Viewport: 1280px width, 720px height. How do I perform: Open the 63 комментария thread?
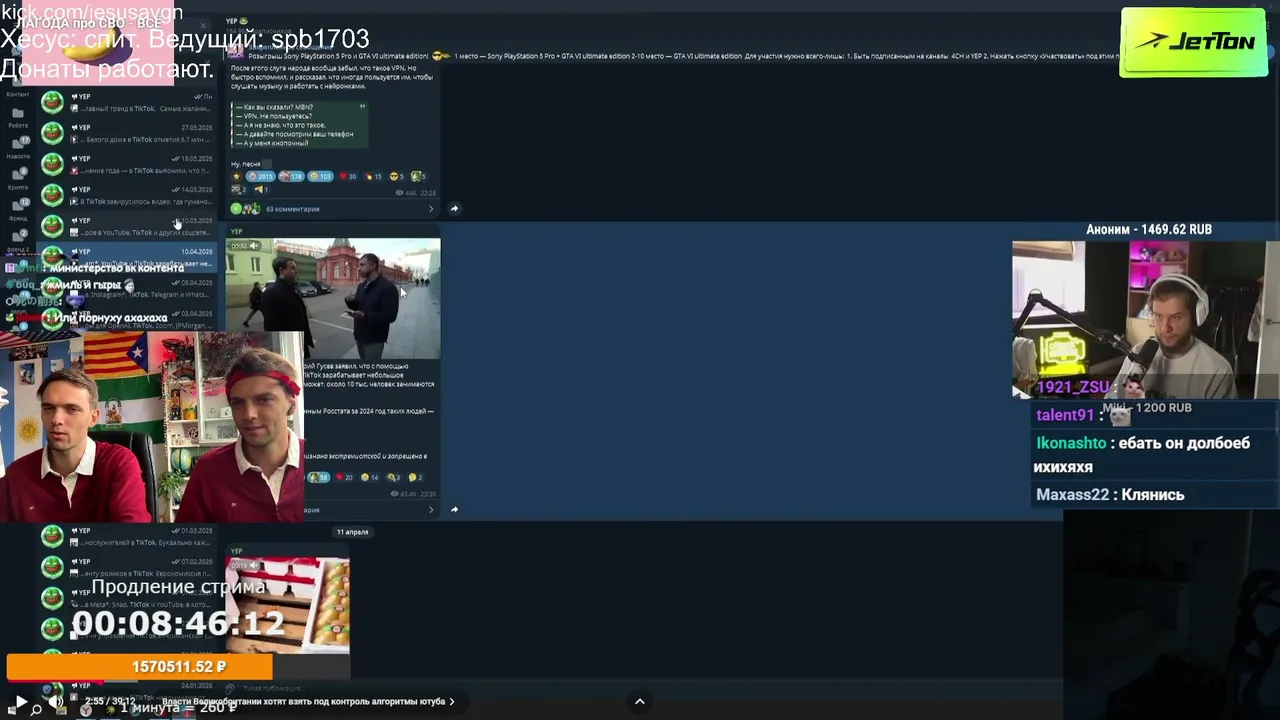(x=292, y=209)
